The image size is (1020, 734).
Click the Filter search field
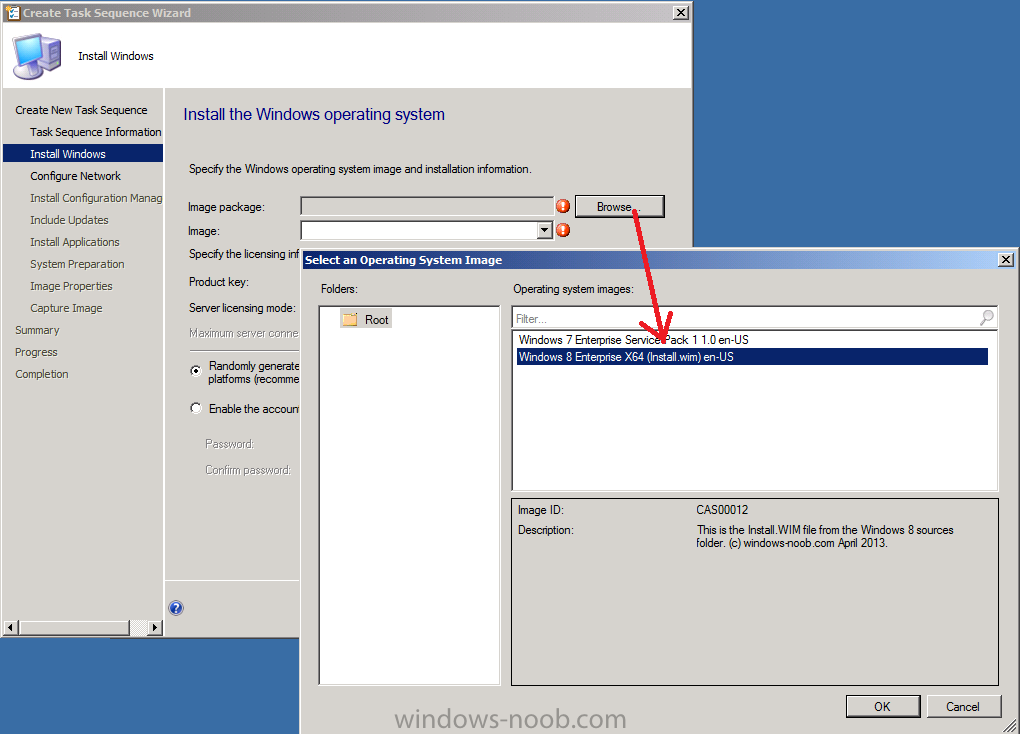[745, 318]
